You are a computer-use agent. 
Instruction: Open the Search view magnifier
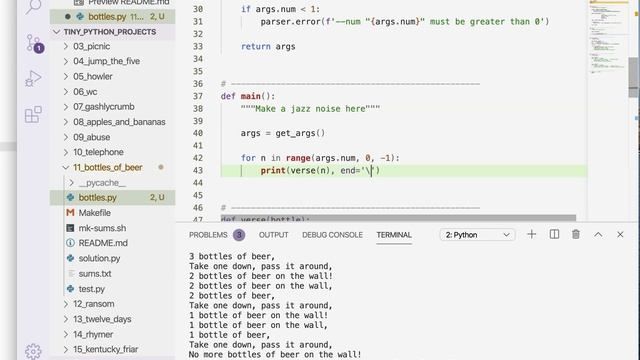click(x=33, y=6)
